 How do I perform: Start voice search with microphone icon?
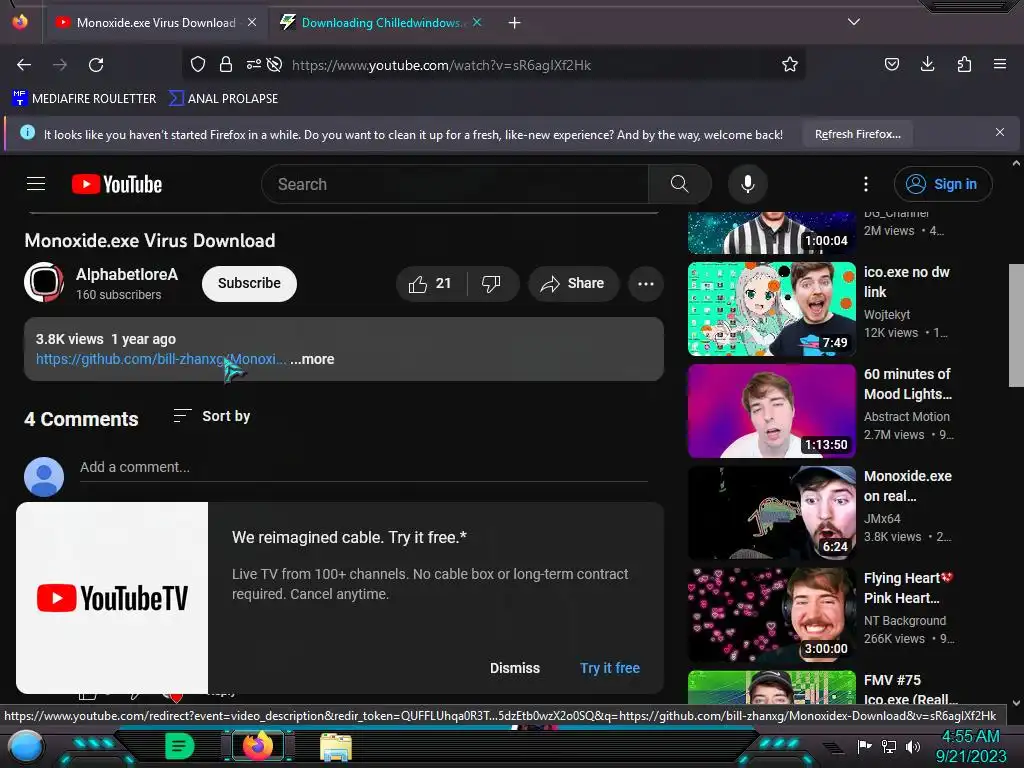pyautogui.click(x=748, y=184)
